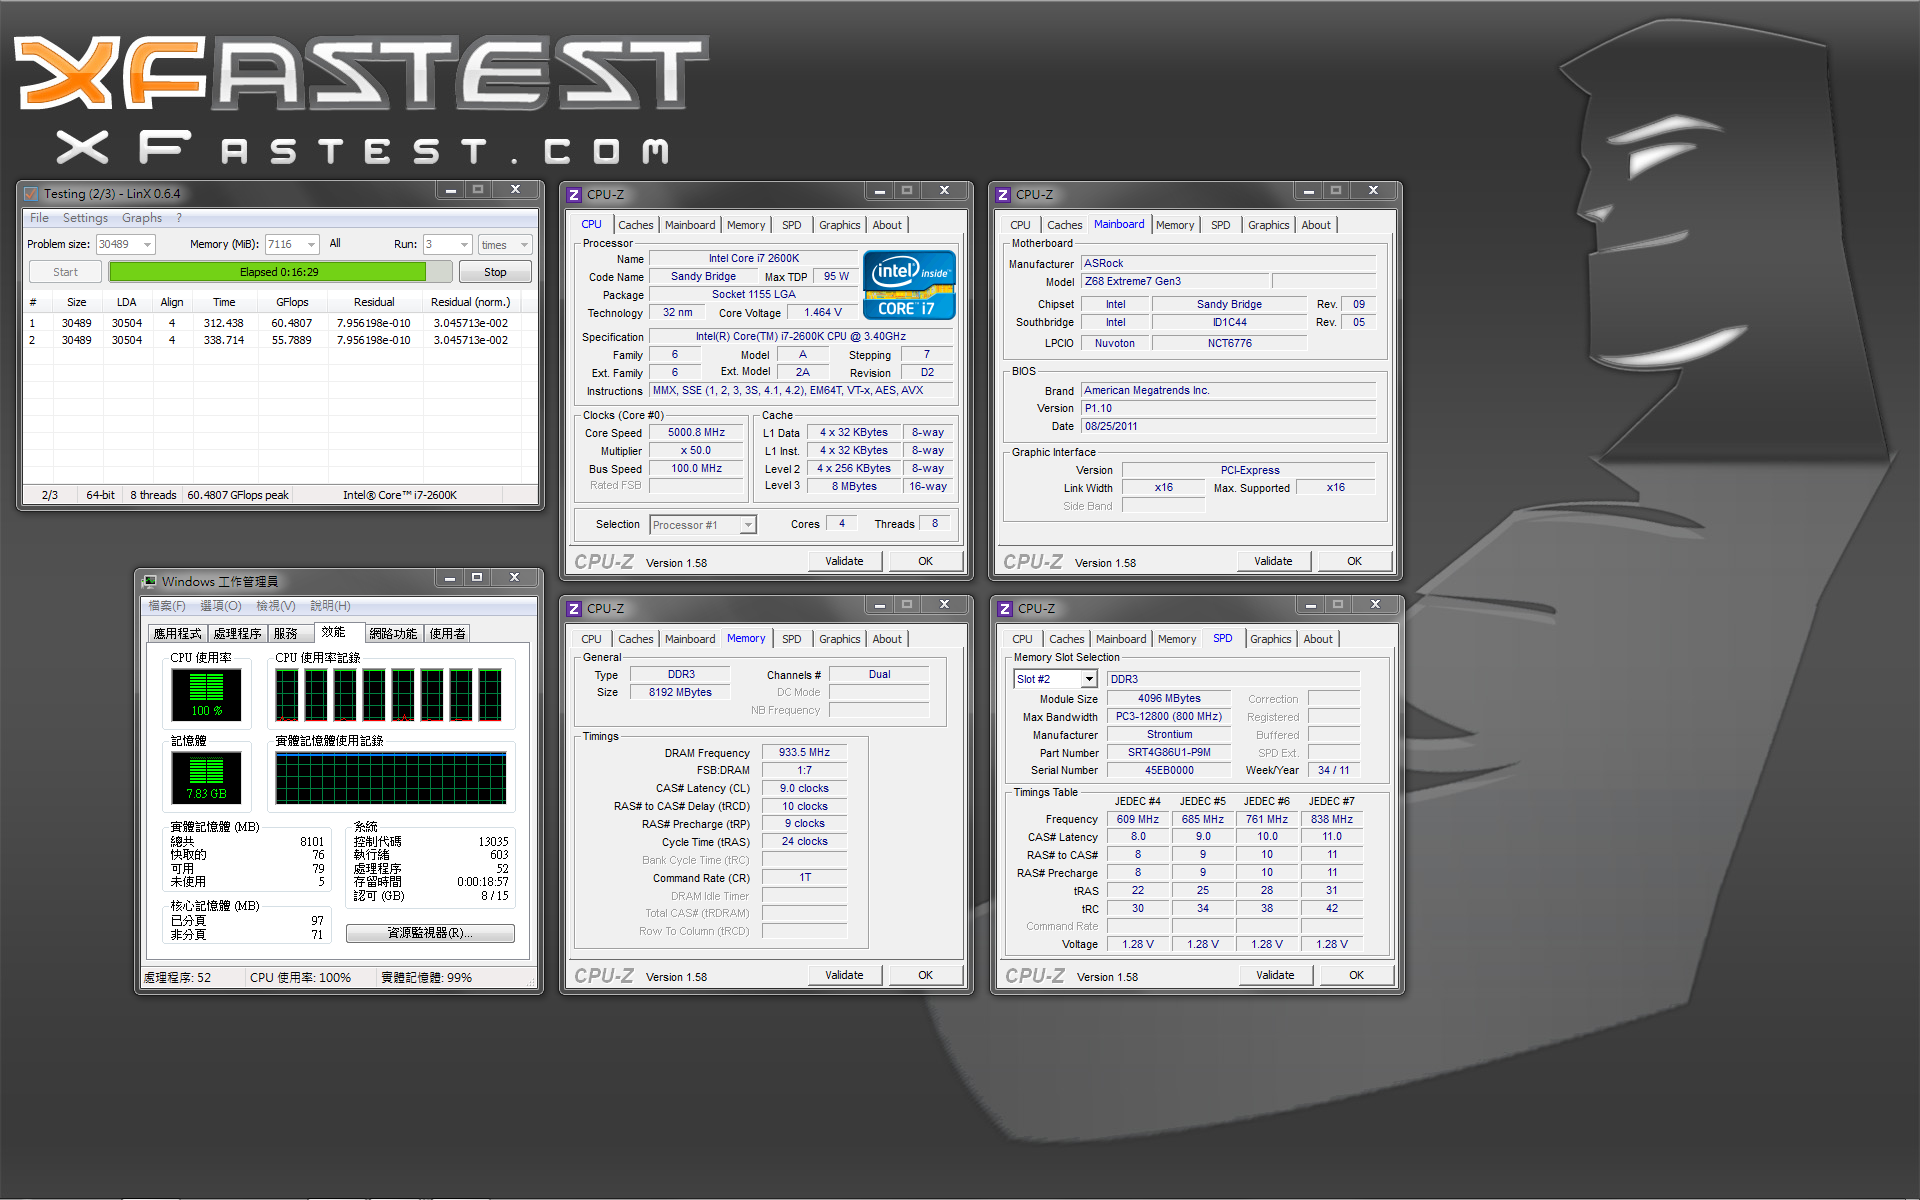Open the 說明(H) menu in Task Manager
This screenshot has width=1920, height=1200.
pyautogui.click(x=330, y=606)
